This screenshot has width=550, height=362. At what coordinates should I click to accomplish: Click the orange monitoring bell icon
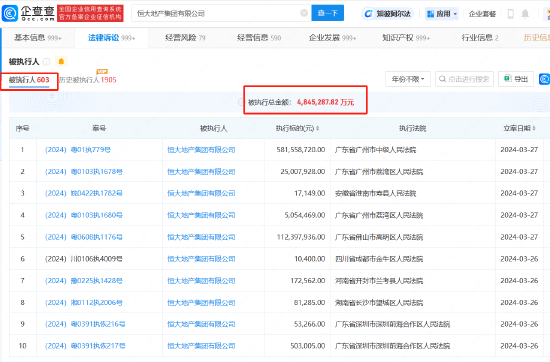[61, 62]
